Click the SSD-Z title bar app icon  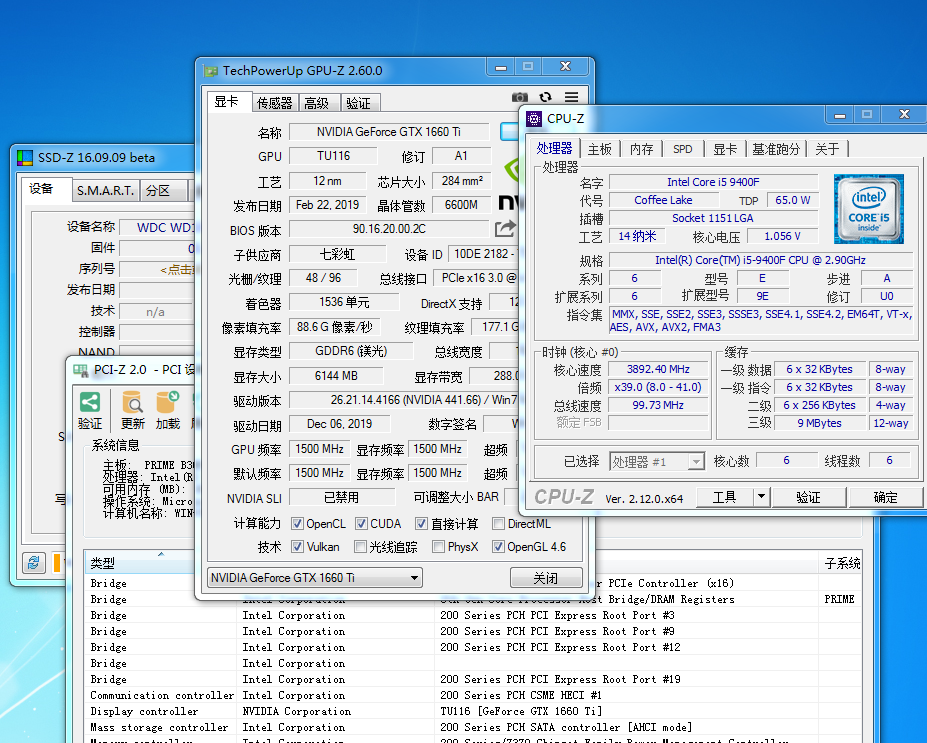click(25, 158)
